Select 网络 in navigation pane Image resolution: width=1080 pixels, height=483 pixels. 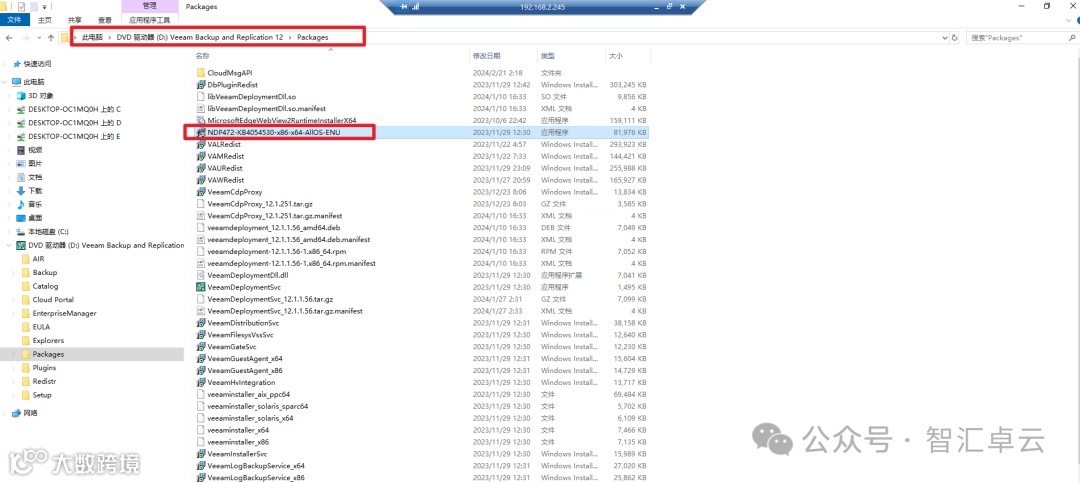click(30, 413)
